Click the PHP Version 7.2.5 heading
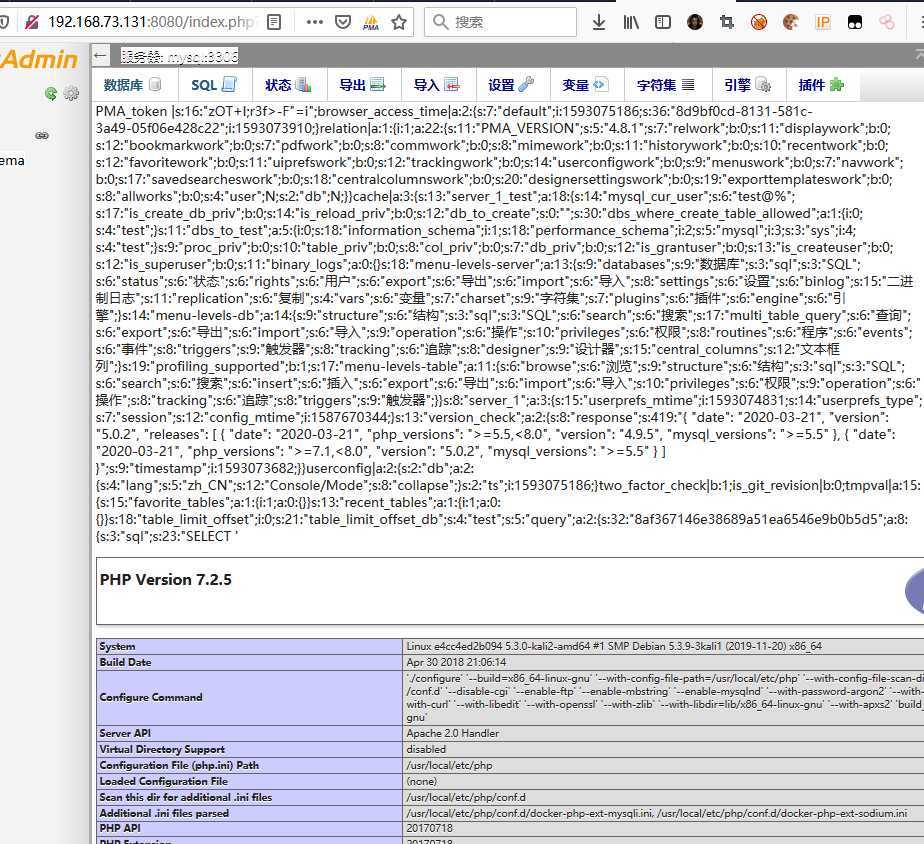The image size is (924, 844). pos(166,580)
